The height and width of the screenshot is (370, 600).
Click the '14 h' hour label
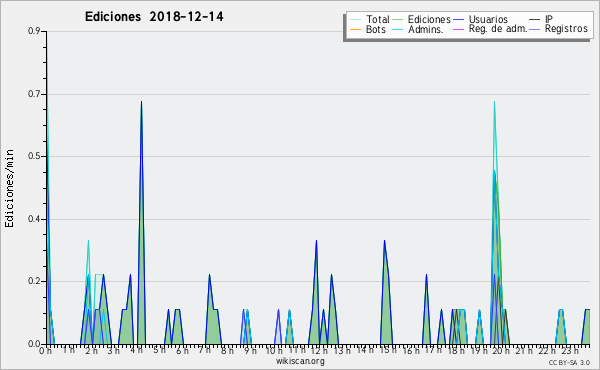click(x=365, y=350)
